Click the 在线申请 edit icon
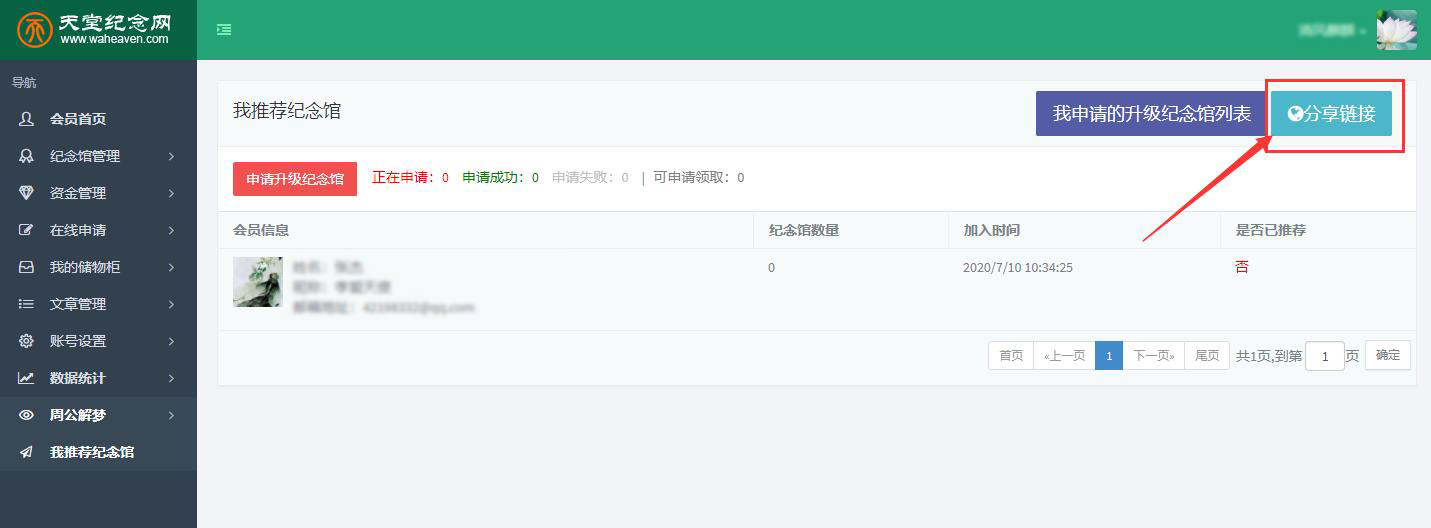 pos(27,230)
